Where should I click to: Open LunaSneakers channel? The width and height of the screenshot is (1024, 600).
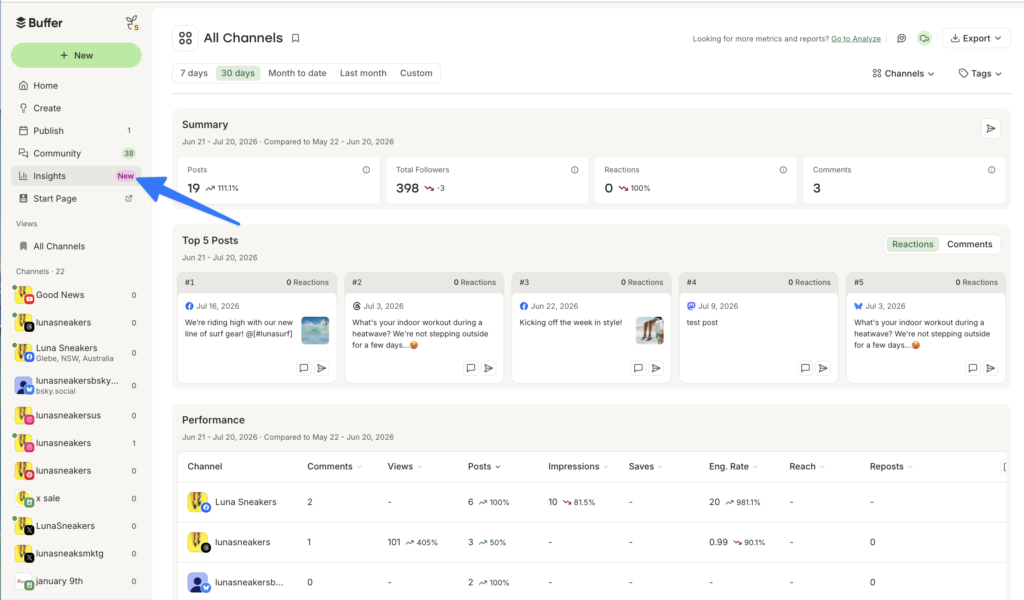click(76, 526)
